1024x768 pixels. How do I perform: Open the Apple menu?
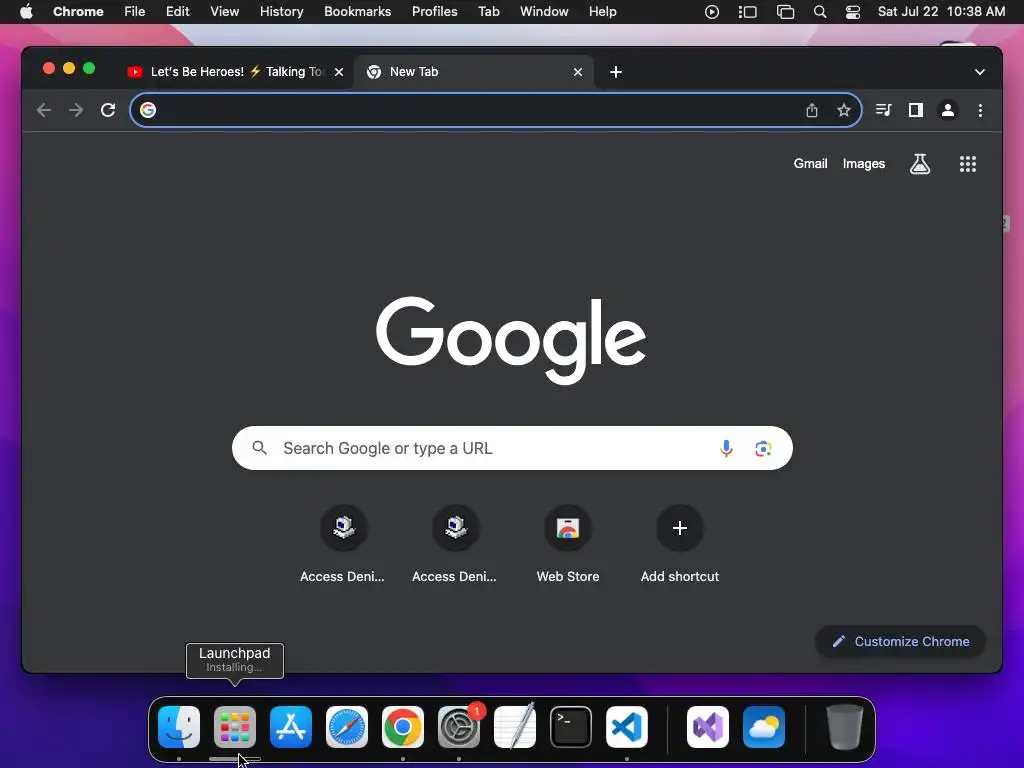click(x=26, y=12)
